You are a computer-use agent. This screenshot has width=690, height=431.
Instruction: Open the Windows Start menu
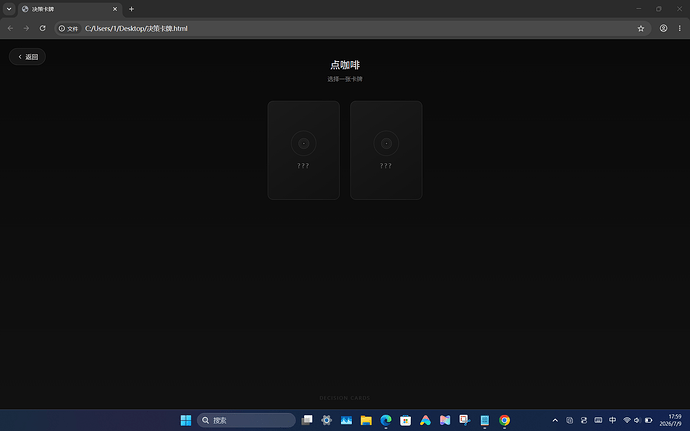point(186,420)
